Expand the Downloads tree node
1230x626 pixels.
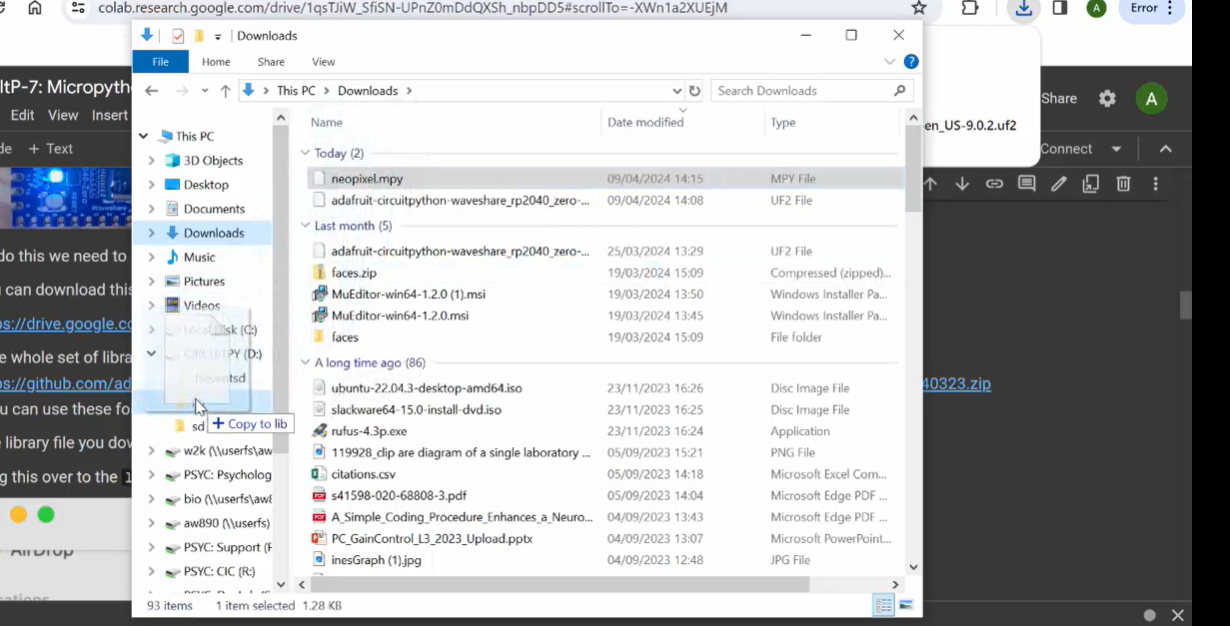(151, 233)
